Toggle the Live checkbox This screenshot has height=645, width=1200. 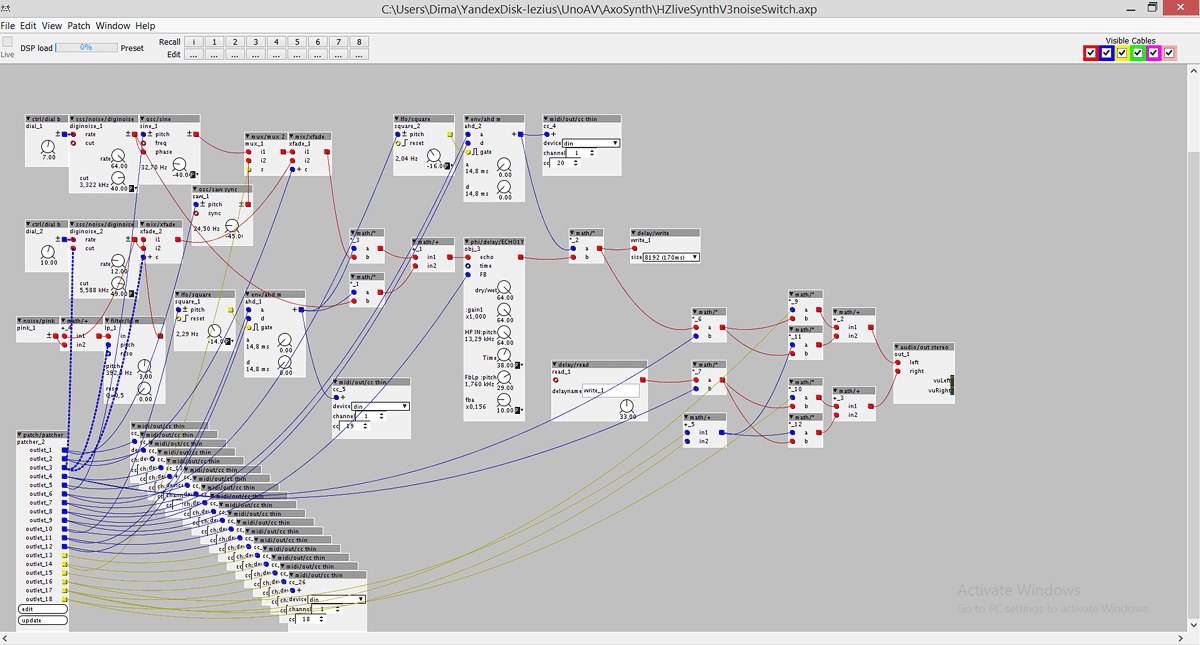[x=7, y=42]
